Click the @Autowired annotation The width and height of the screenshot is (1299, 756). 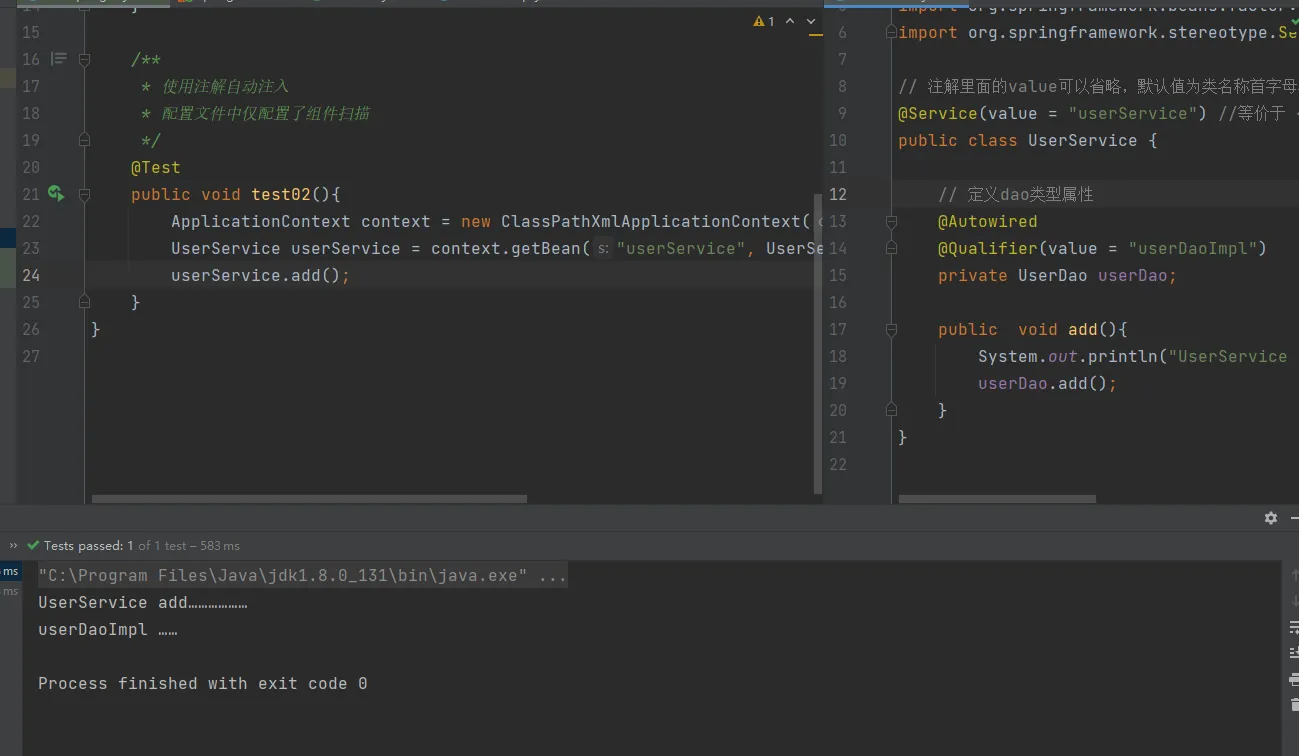[987, 221]
